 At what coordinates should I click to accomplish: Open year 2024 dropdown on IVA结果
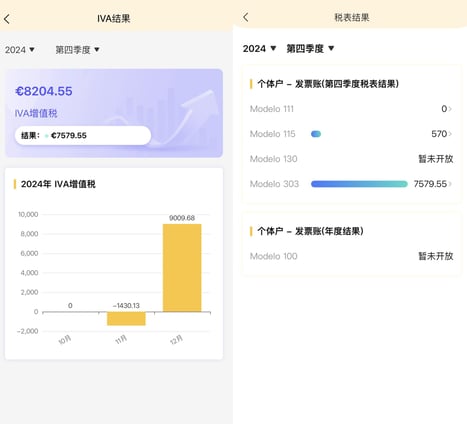(x=20, y=50)
